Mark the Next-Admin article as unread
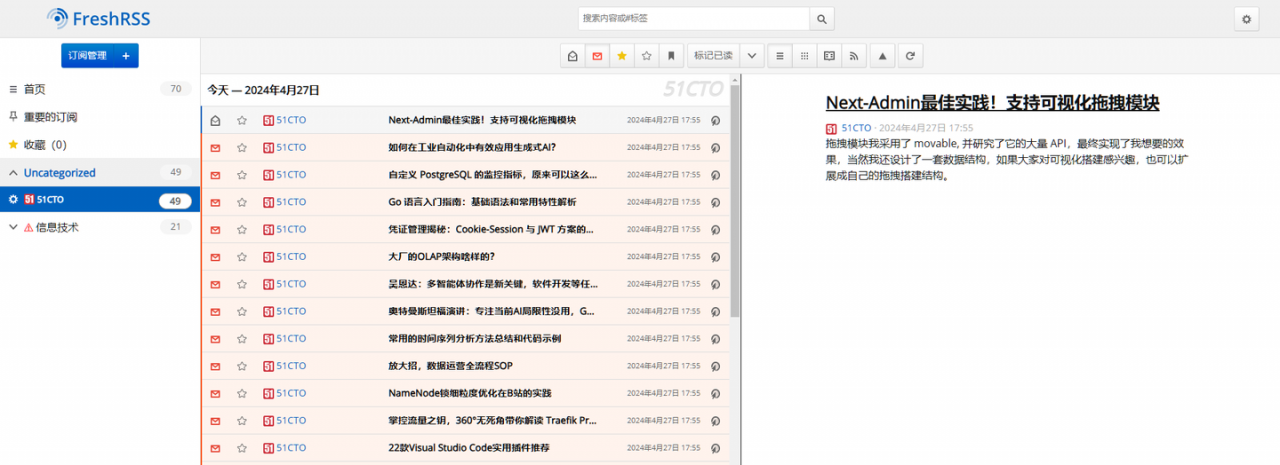 click(215, 120)
